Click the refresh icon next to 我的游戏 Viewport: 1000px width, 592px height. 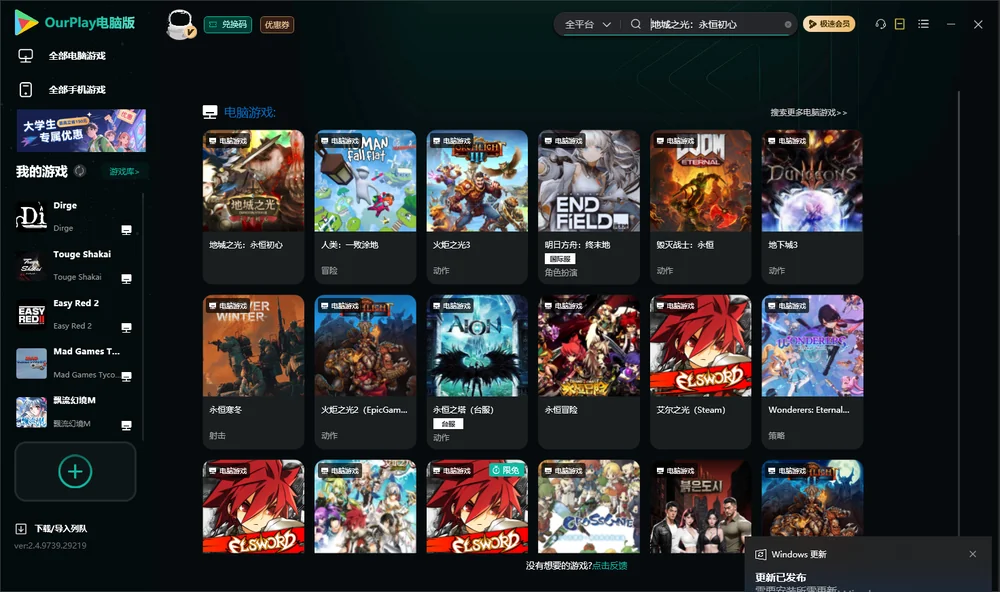pos(80,171)
